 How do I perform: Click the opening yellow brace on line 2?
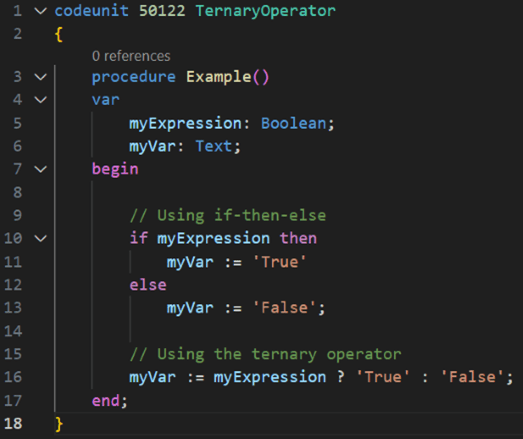pos(59,34)
